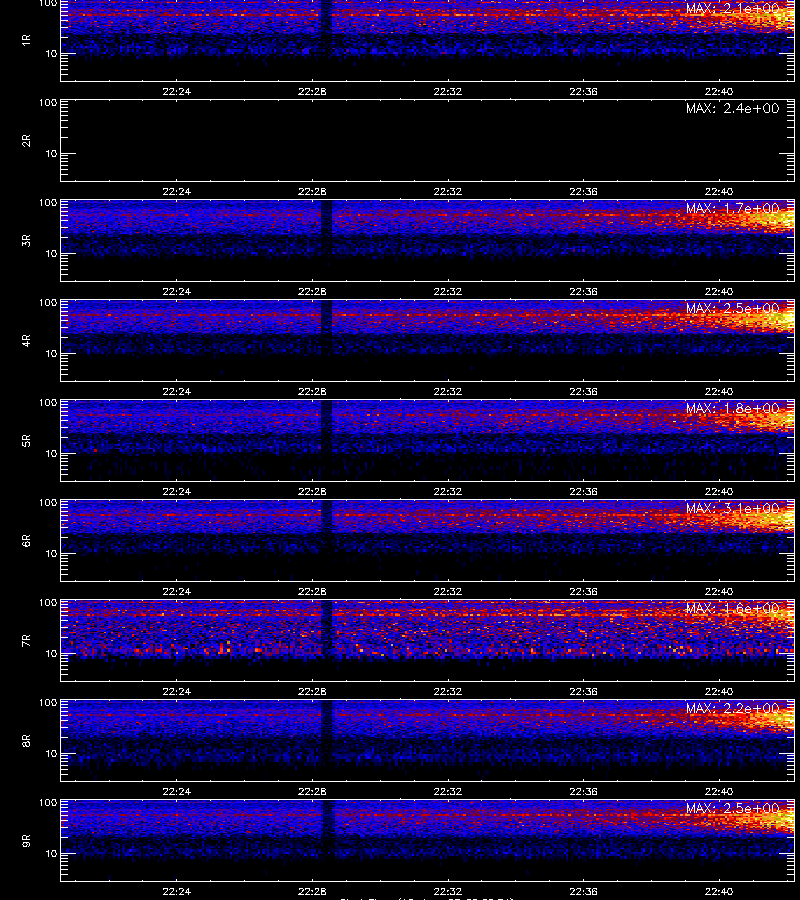800x900 pixels.
Task: Click the empty 2R spectrogram panel
Action: [x=428, y=141]
